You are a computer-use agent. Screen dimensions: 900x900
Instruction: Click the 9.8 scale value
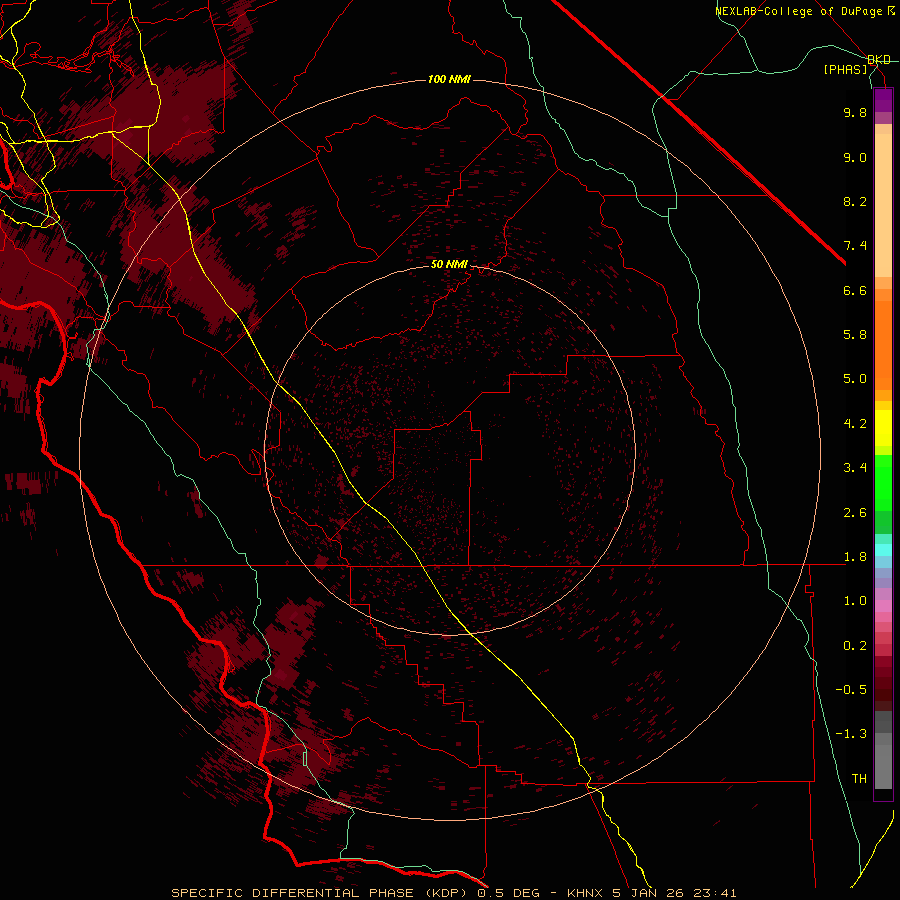855,112
